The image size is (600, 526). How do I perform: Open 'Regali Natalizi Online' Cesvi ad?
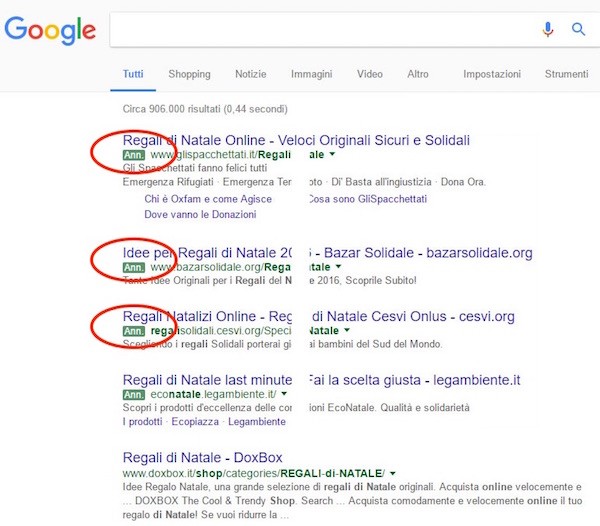[x=318, y=316]
